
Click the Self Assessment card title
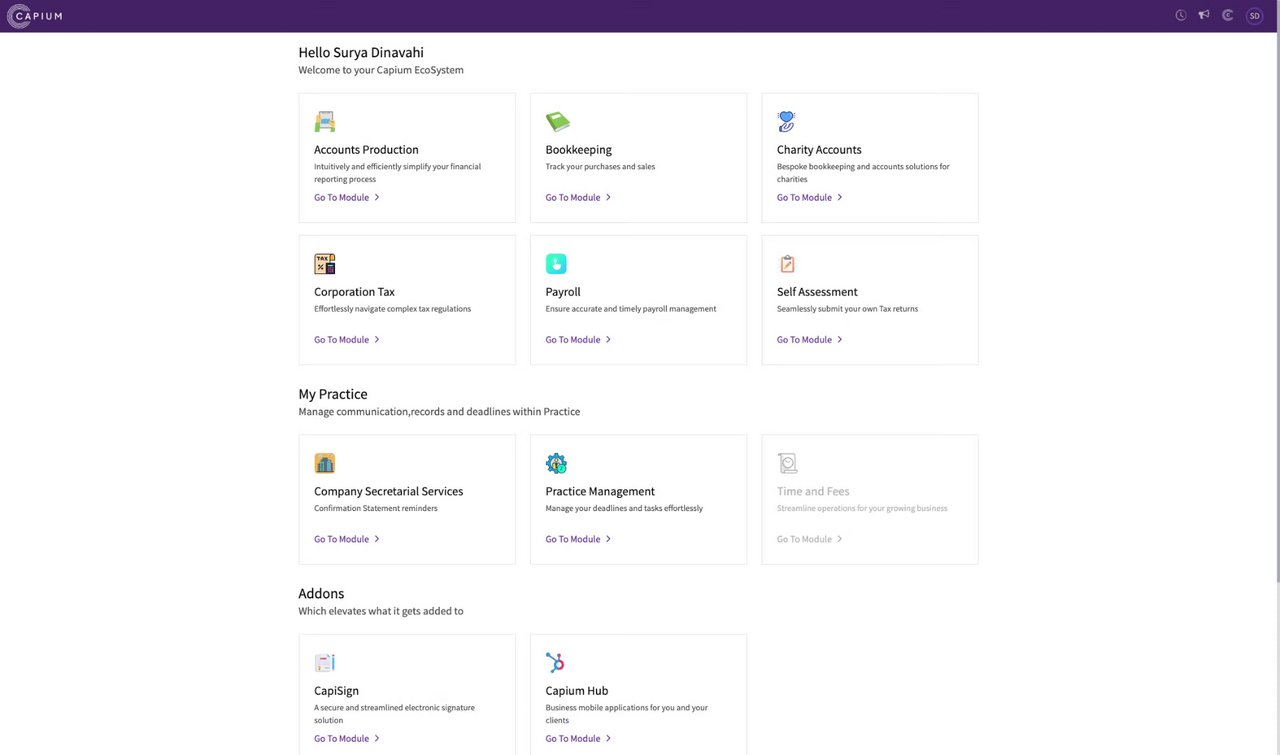817,292
